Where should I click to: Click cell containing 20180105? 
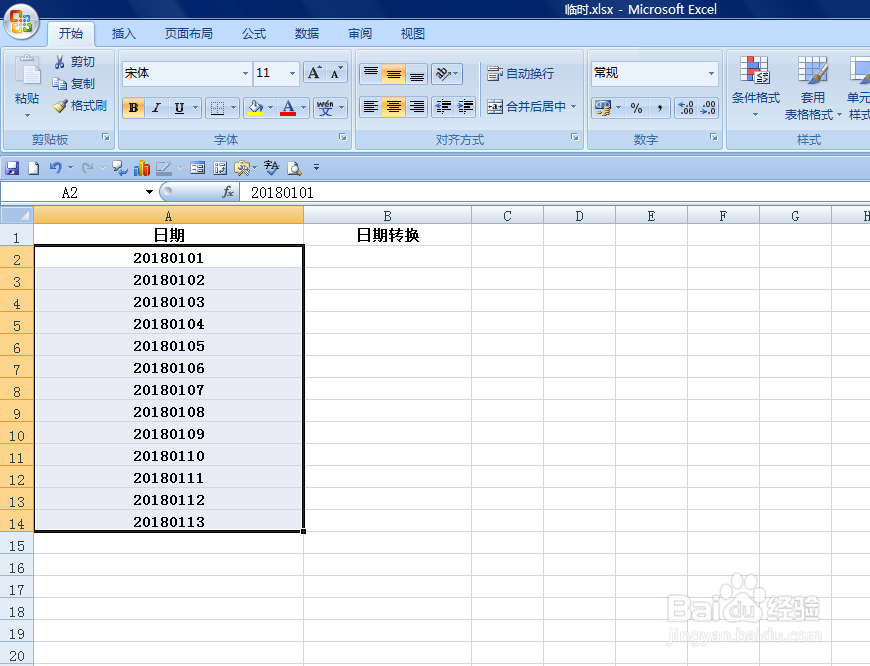(169, 346)
